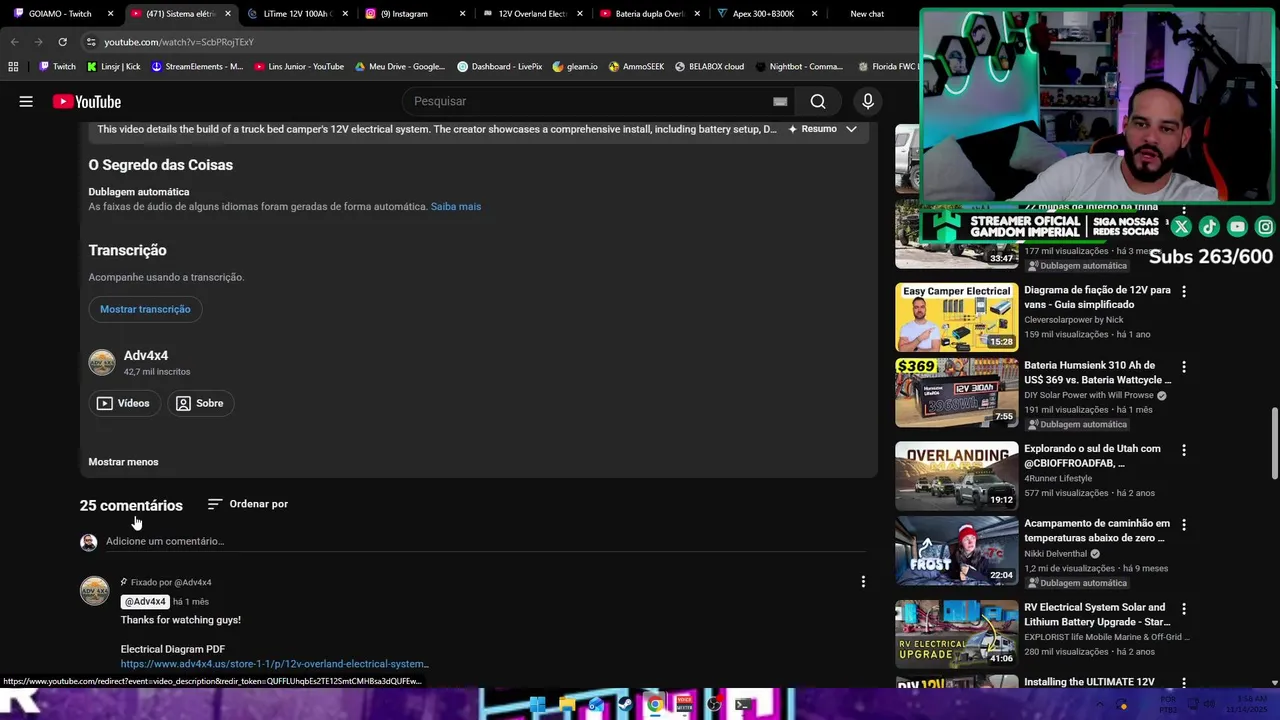This screenshot has width=1280, height=720.
Task: Open Nightbot bookmark
Action: pyautogui.click(x=799, y=67)
